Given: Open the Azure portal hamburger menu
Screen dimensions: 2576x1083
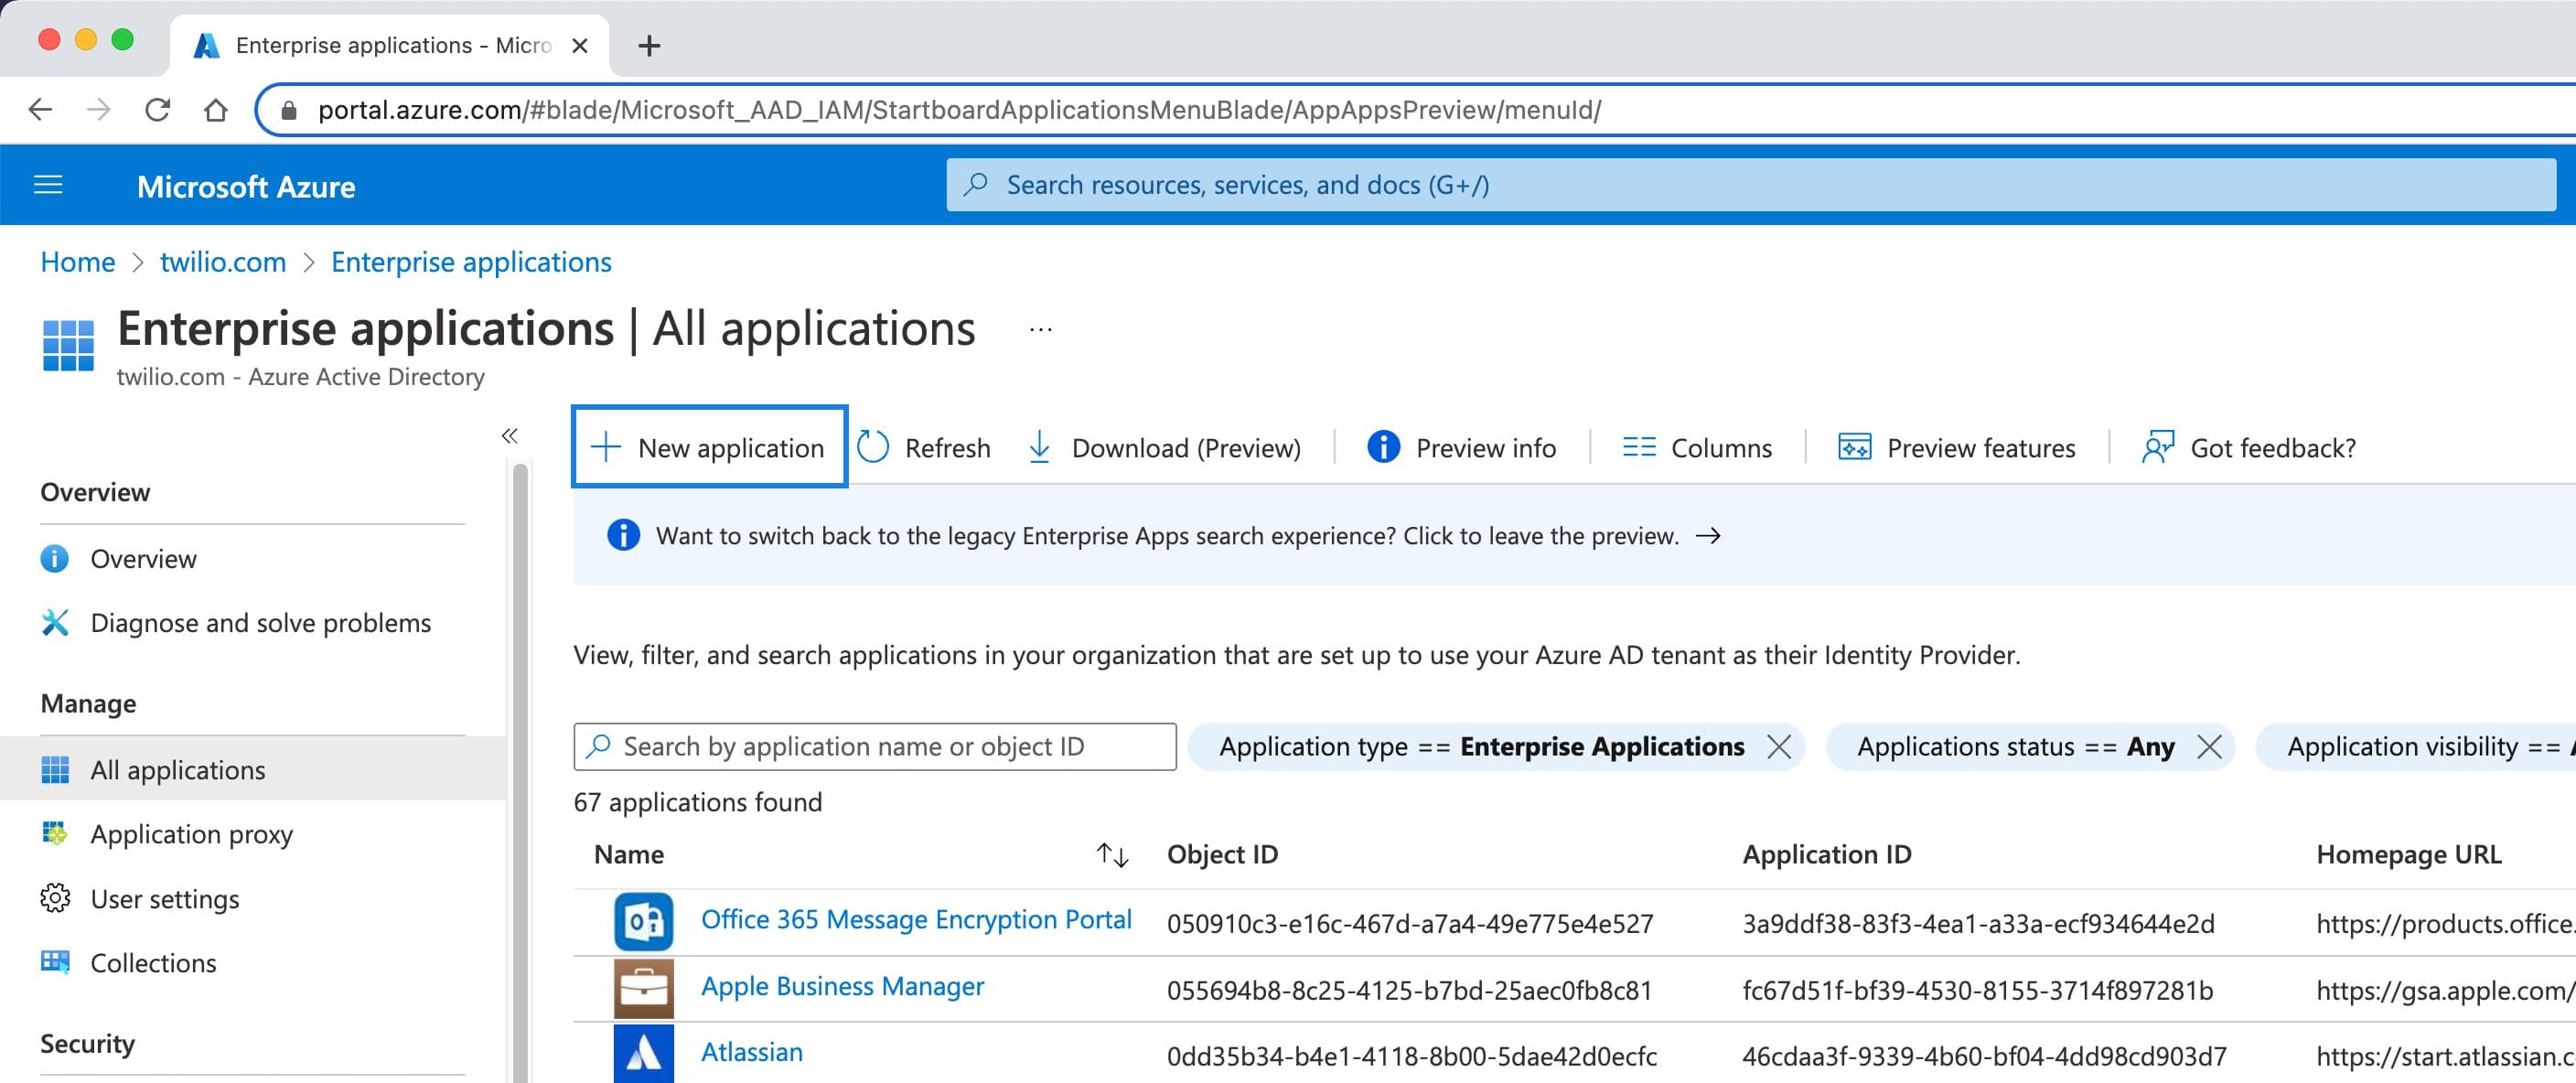Looking at the screenshot, I should click(47, 184).
